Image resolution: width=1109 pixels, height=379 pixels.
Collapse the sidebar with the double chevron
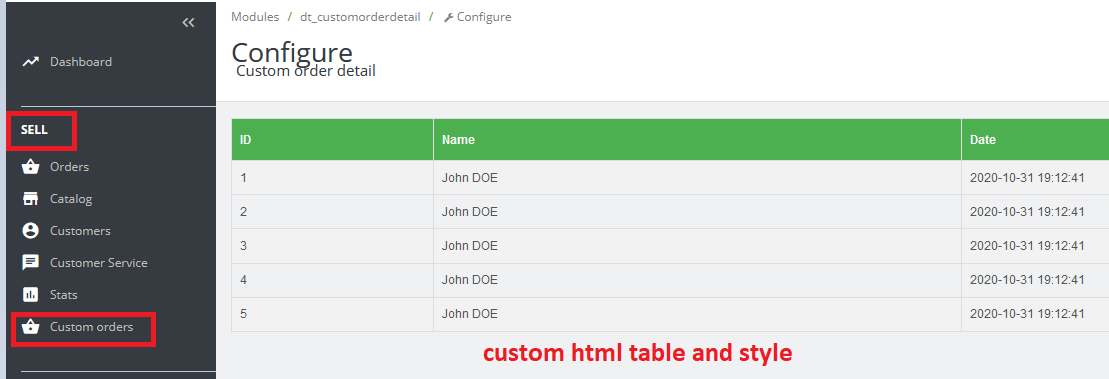click(188, 23)
